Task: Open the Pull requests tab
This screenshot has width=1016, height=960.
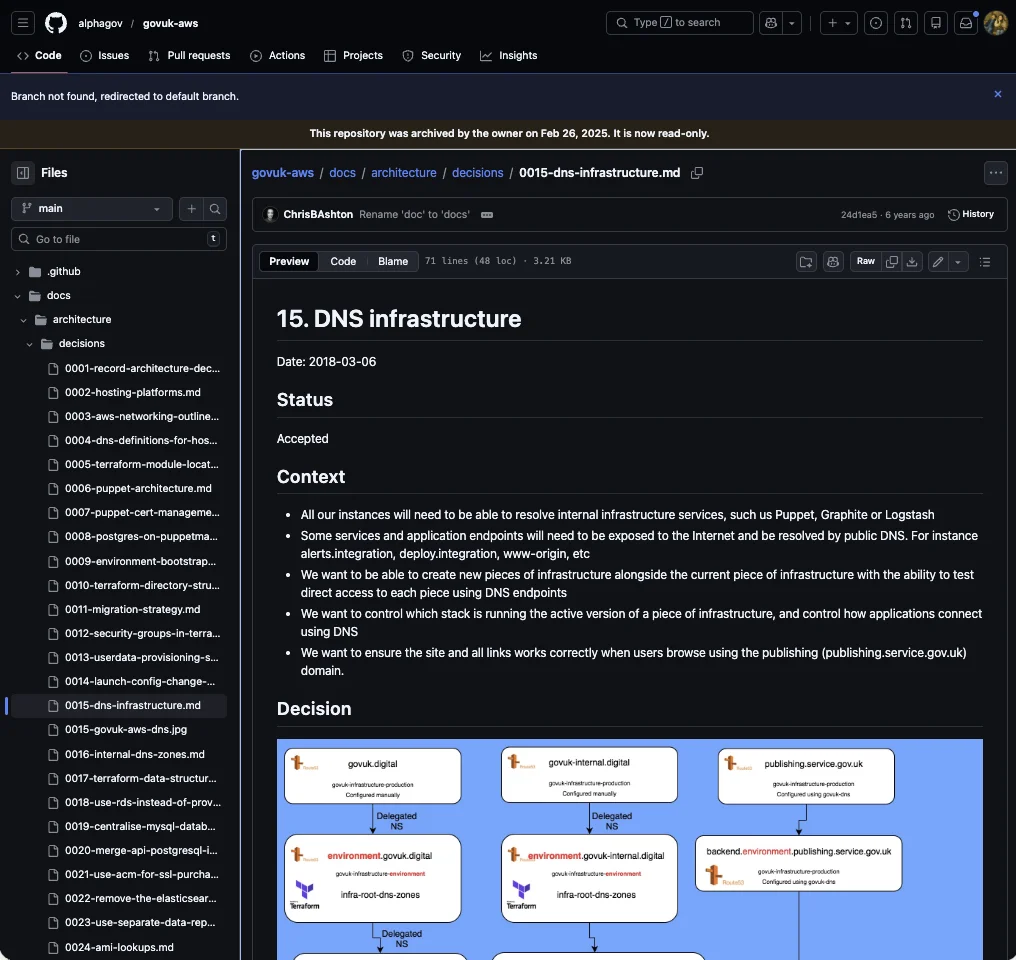Action: pos(189,56)
